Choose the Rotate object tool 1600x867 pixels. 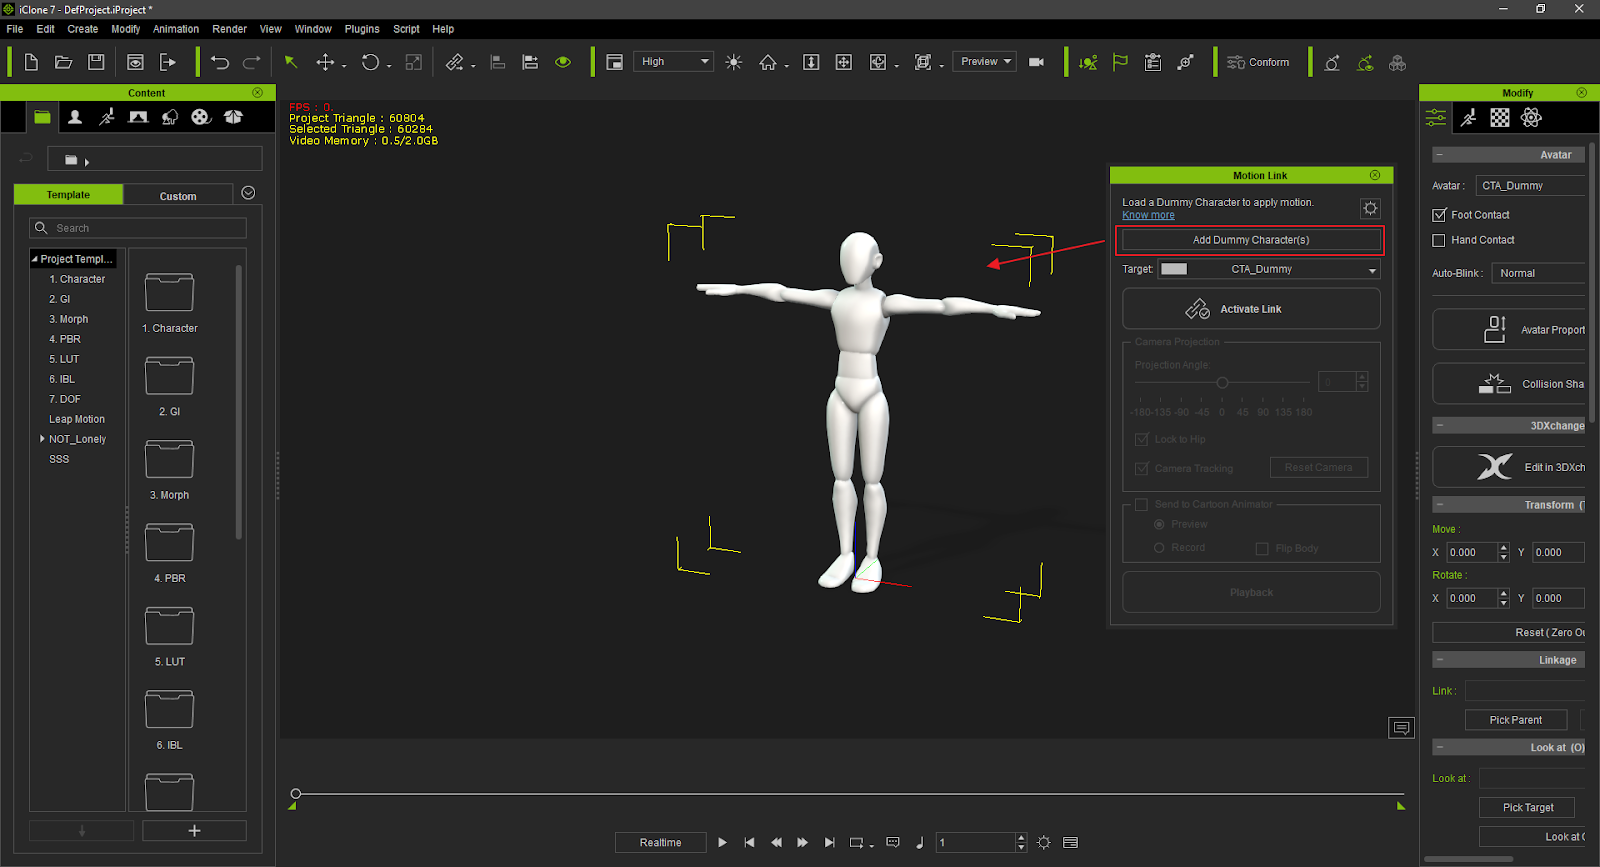370,62
